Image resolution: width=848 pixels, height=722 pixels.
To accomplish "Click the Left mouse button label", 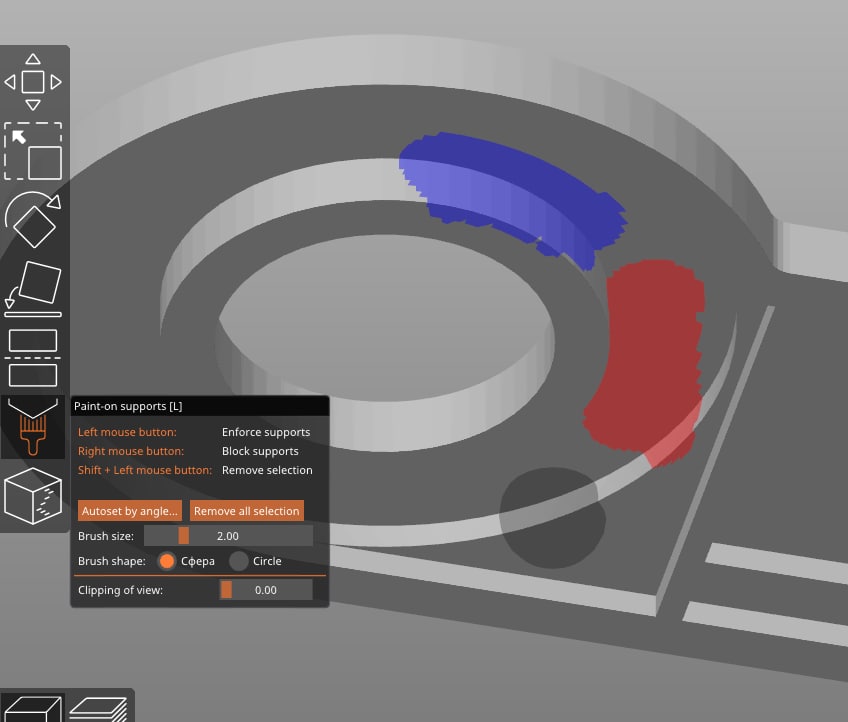I will tap(127, 432).
